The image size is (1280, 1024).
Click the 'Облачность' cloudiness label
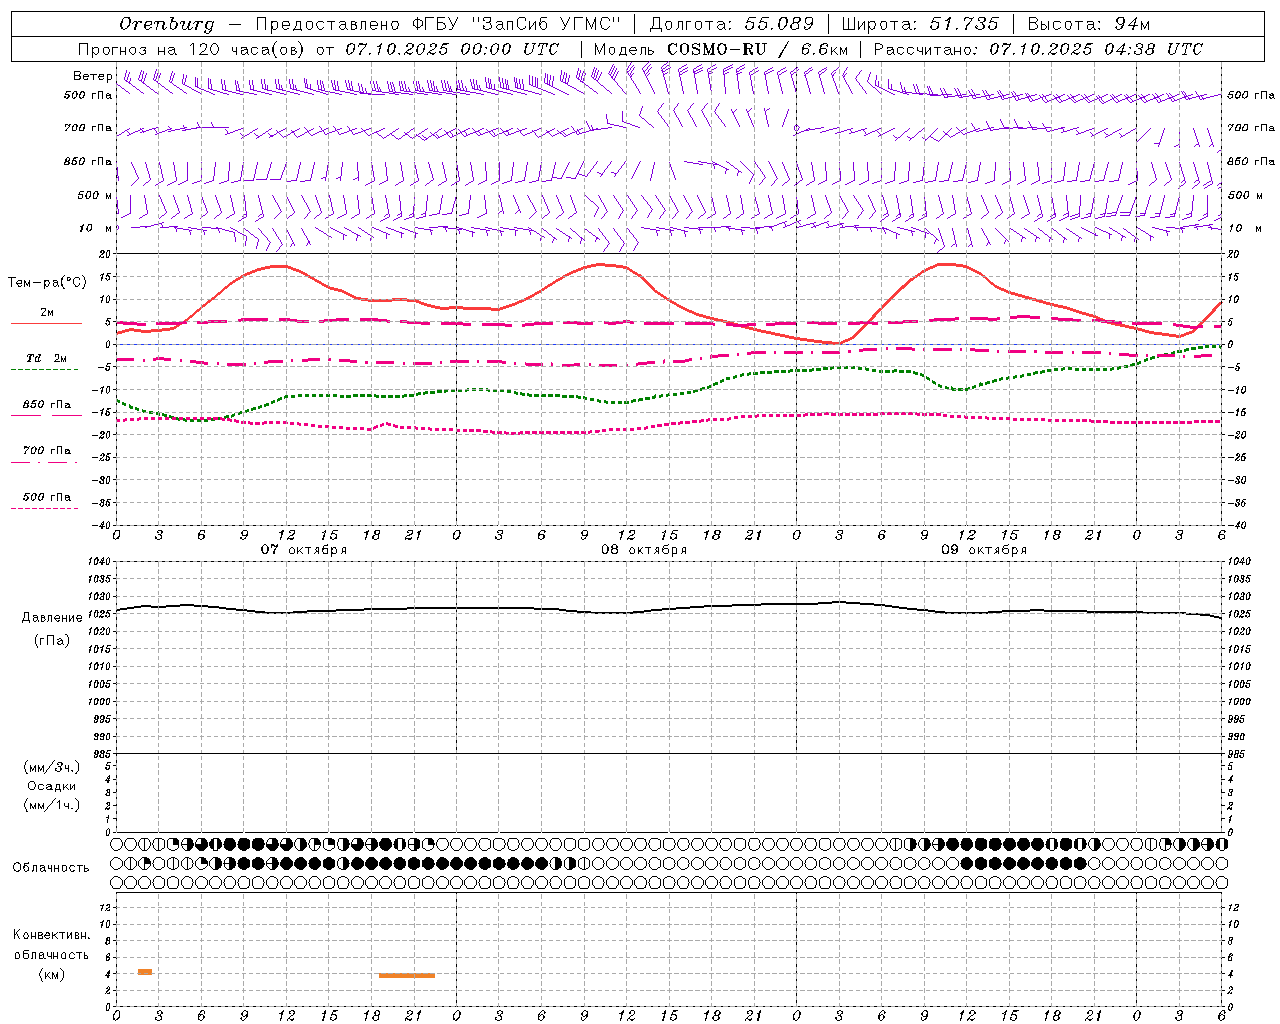51,867
